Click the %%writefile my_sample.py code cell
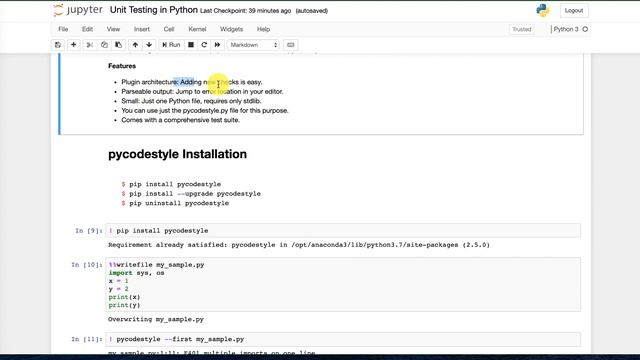 [x=343, y=285]
